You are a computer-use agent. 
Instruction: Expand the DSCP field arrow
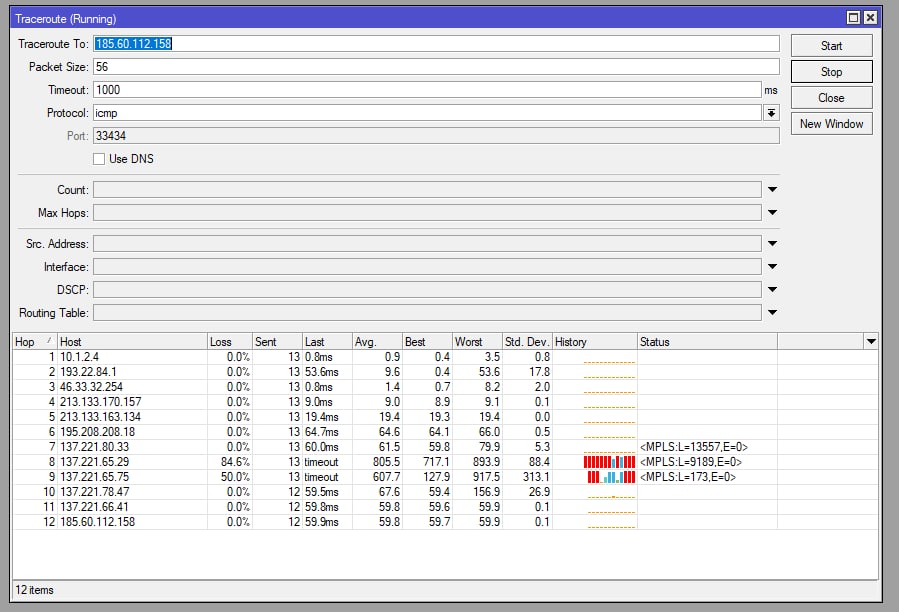[772, 289]
